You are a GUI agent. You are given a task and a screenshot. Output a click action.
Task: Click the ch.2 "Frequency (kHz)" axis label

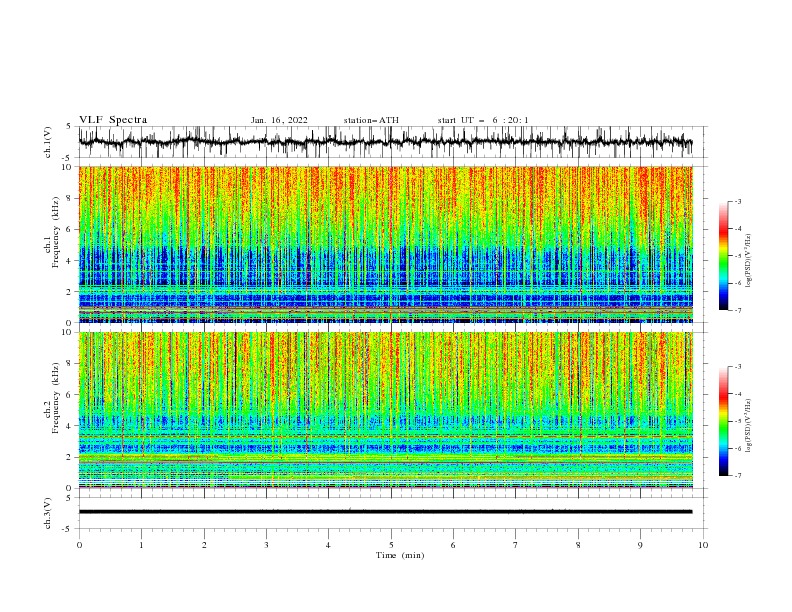tap(56, 398)
